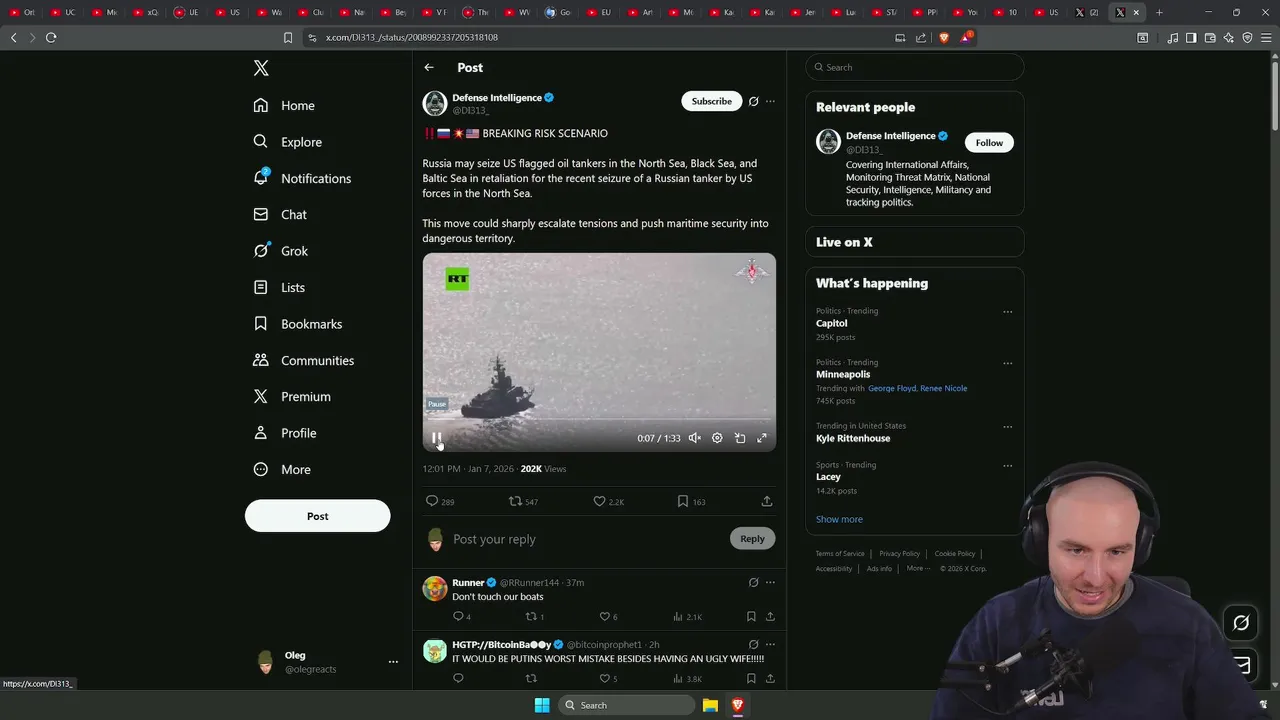Open more options on Runner's reply
1280x720 pixels.
coord(770,582)
